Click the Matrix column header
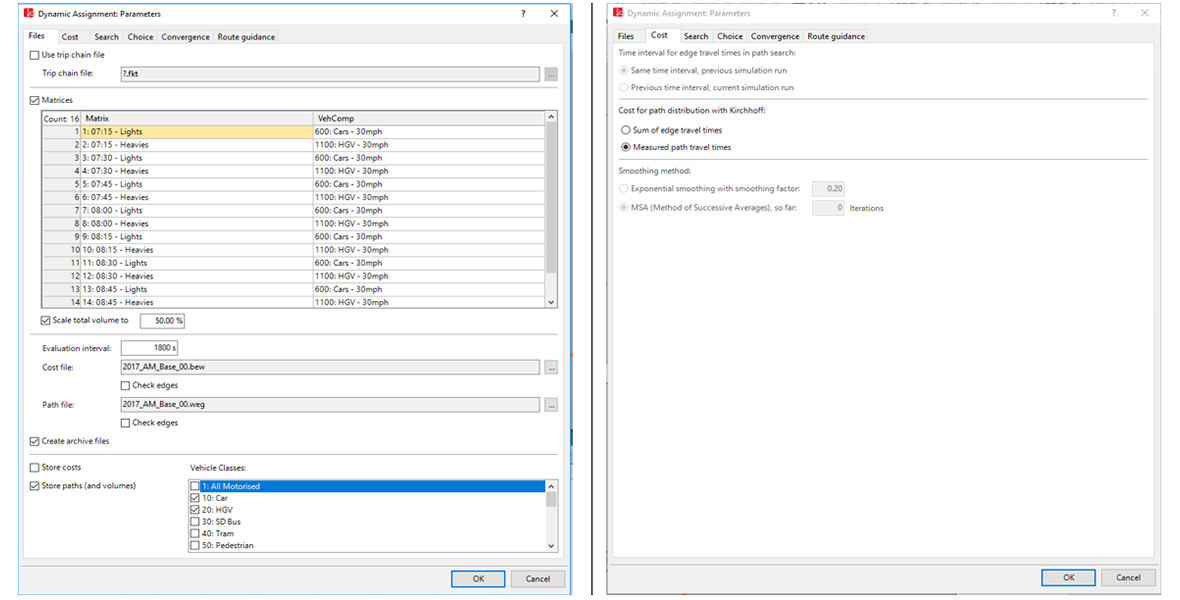1180x600 pixels. pos(197,118)
